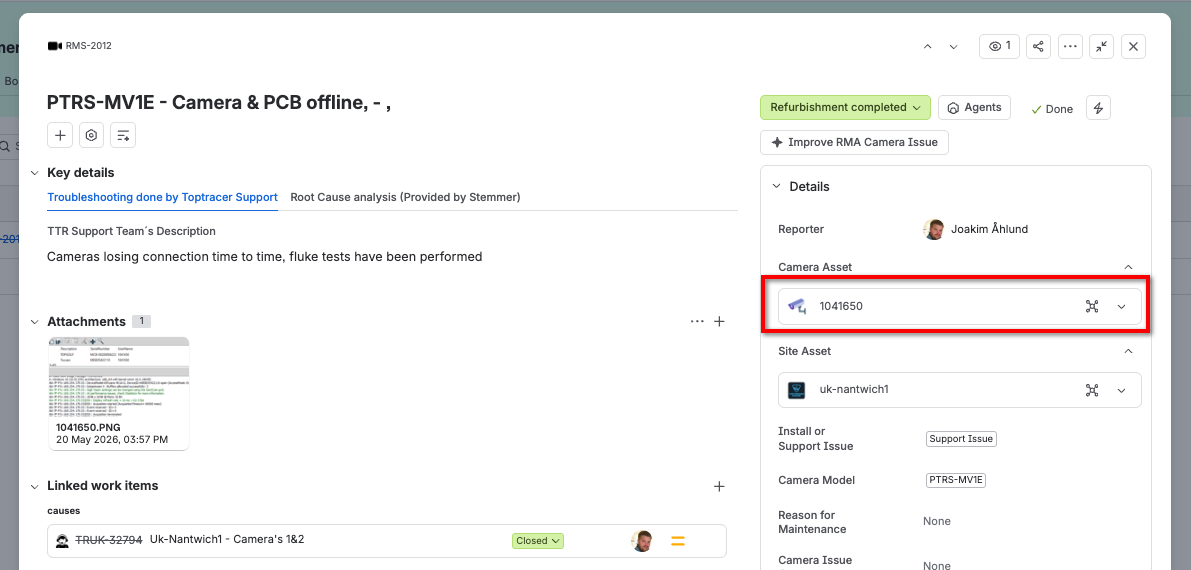Go to previous work item arrow

click(927, 46)
